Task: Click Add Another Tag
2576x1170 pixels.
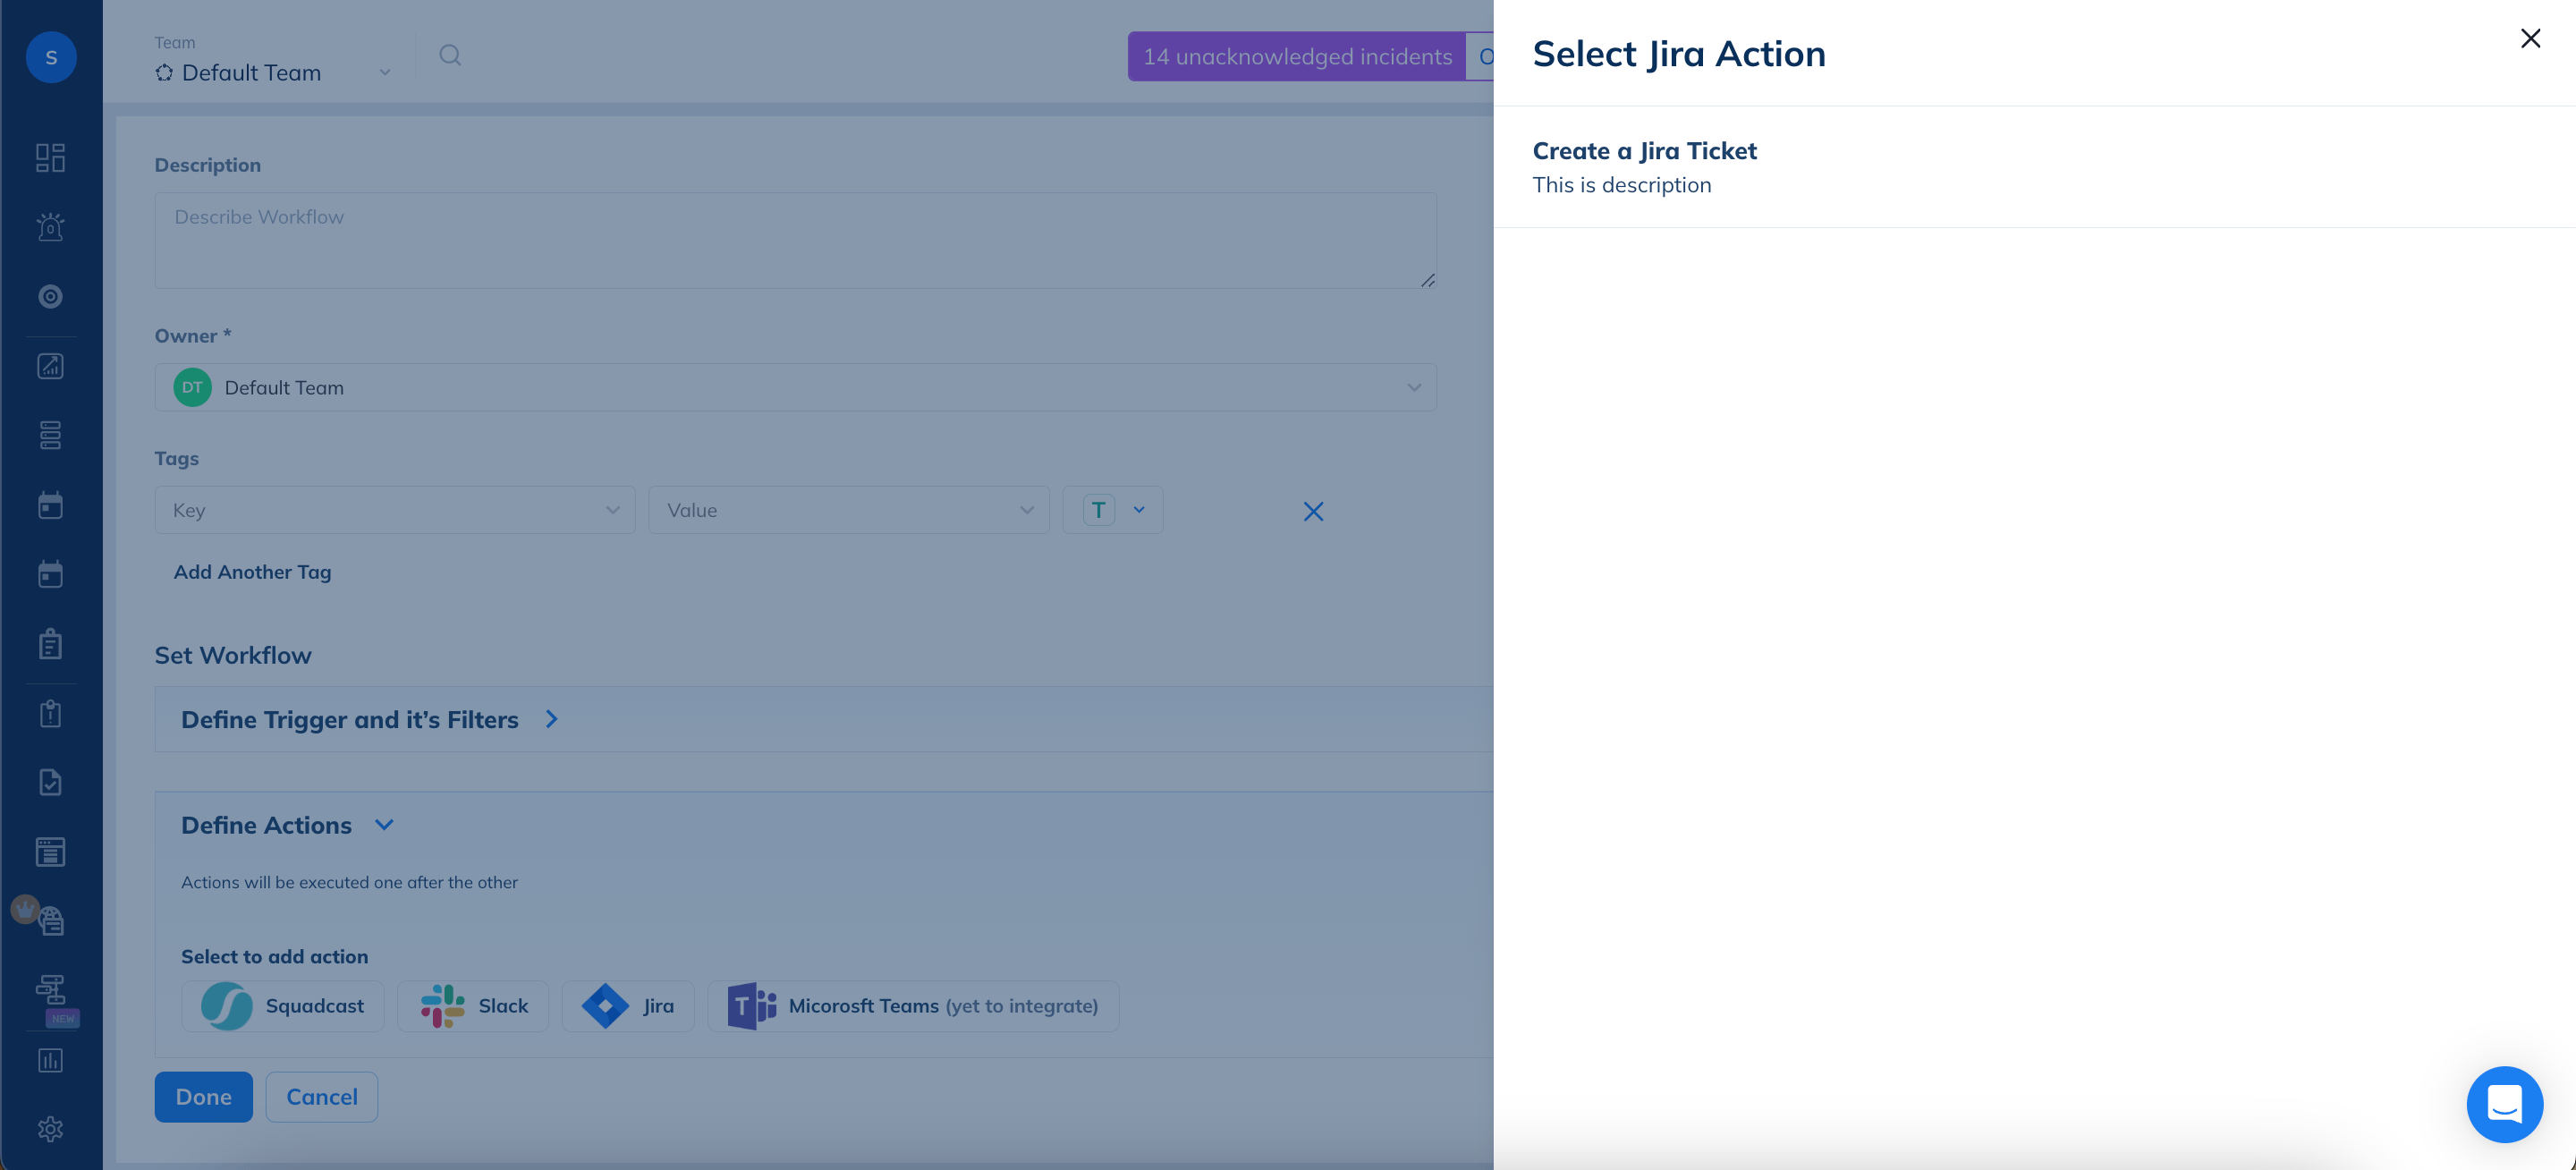Action: click(x=252, y=571)
